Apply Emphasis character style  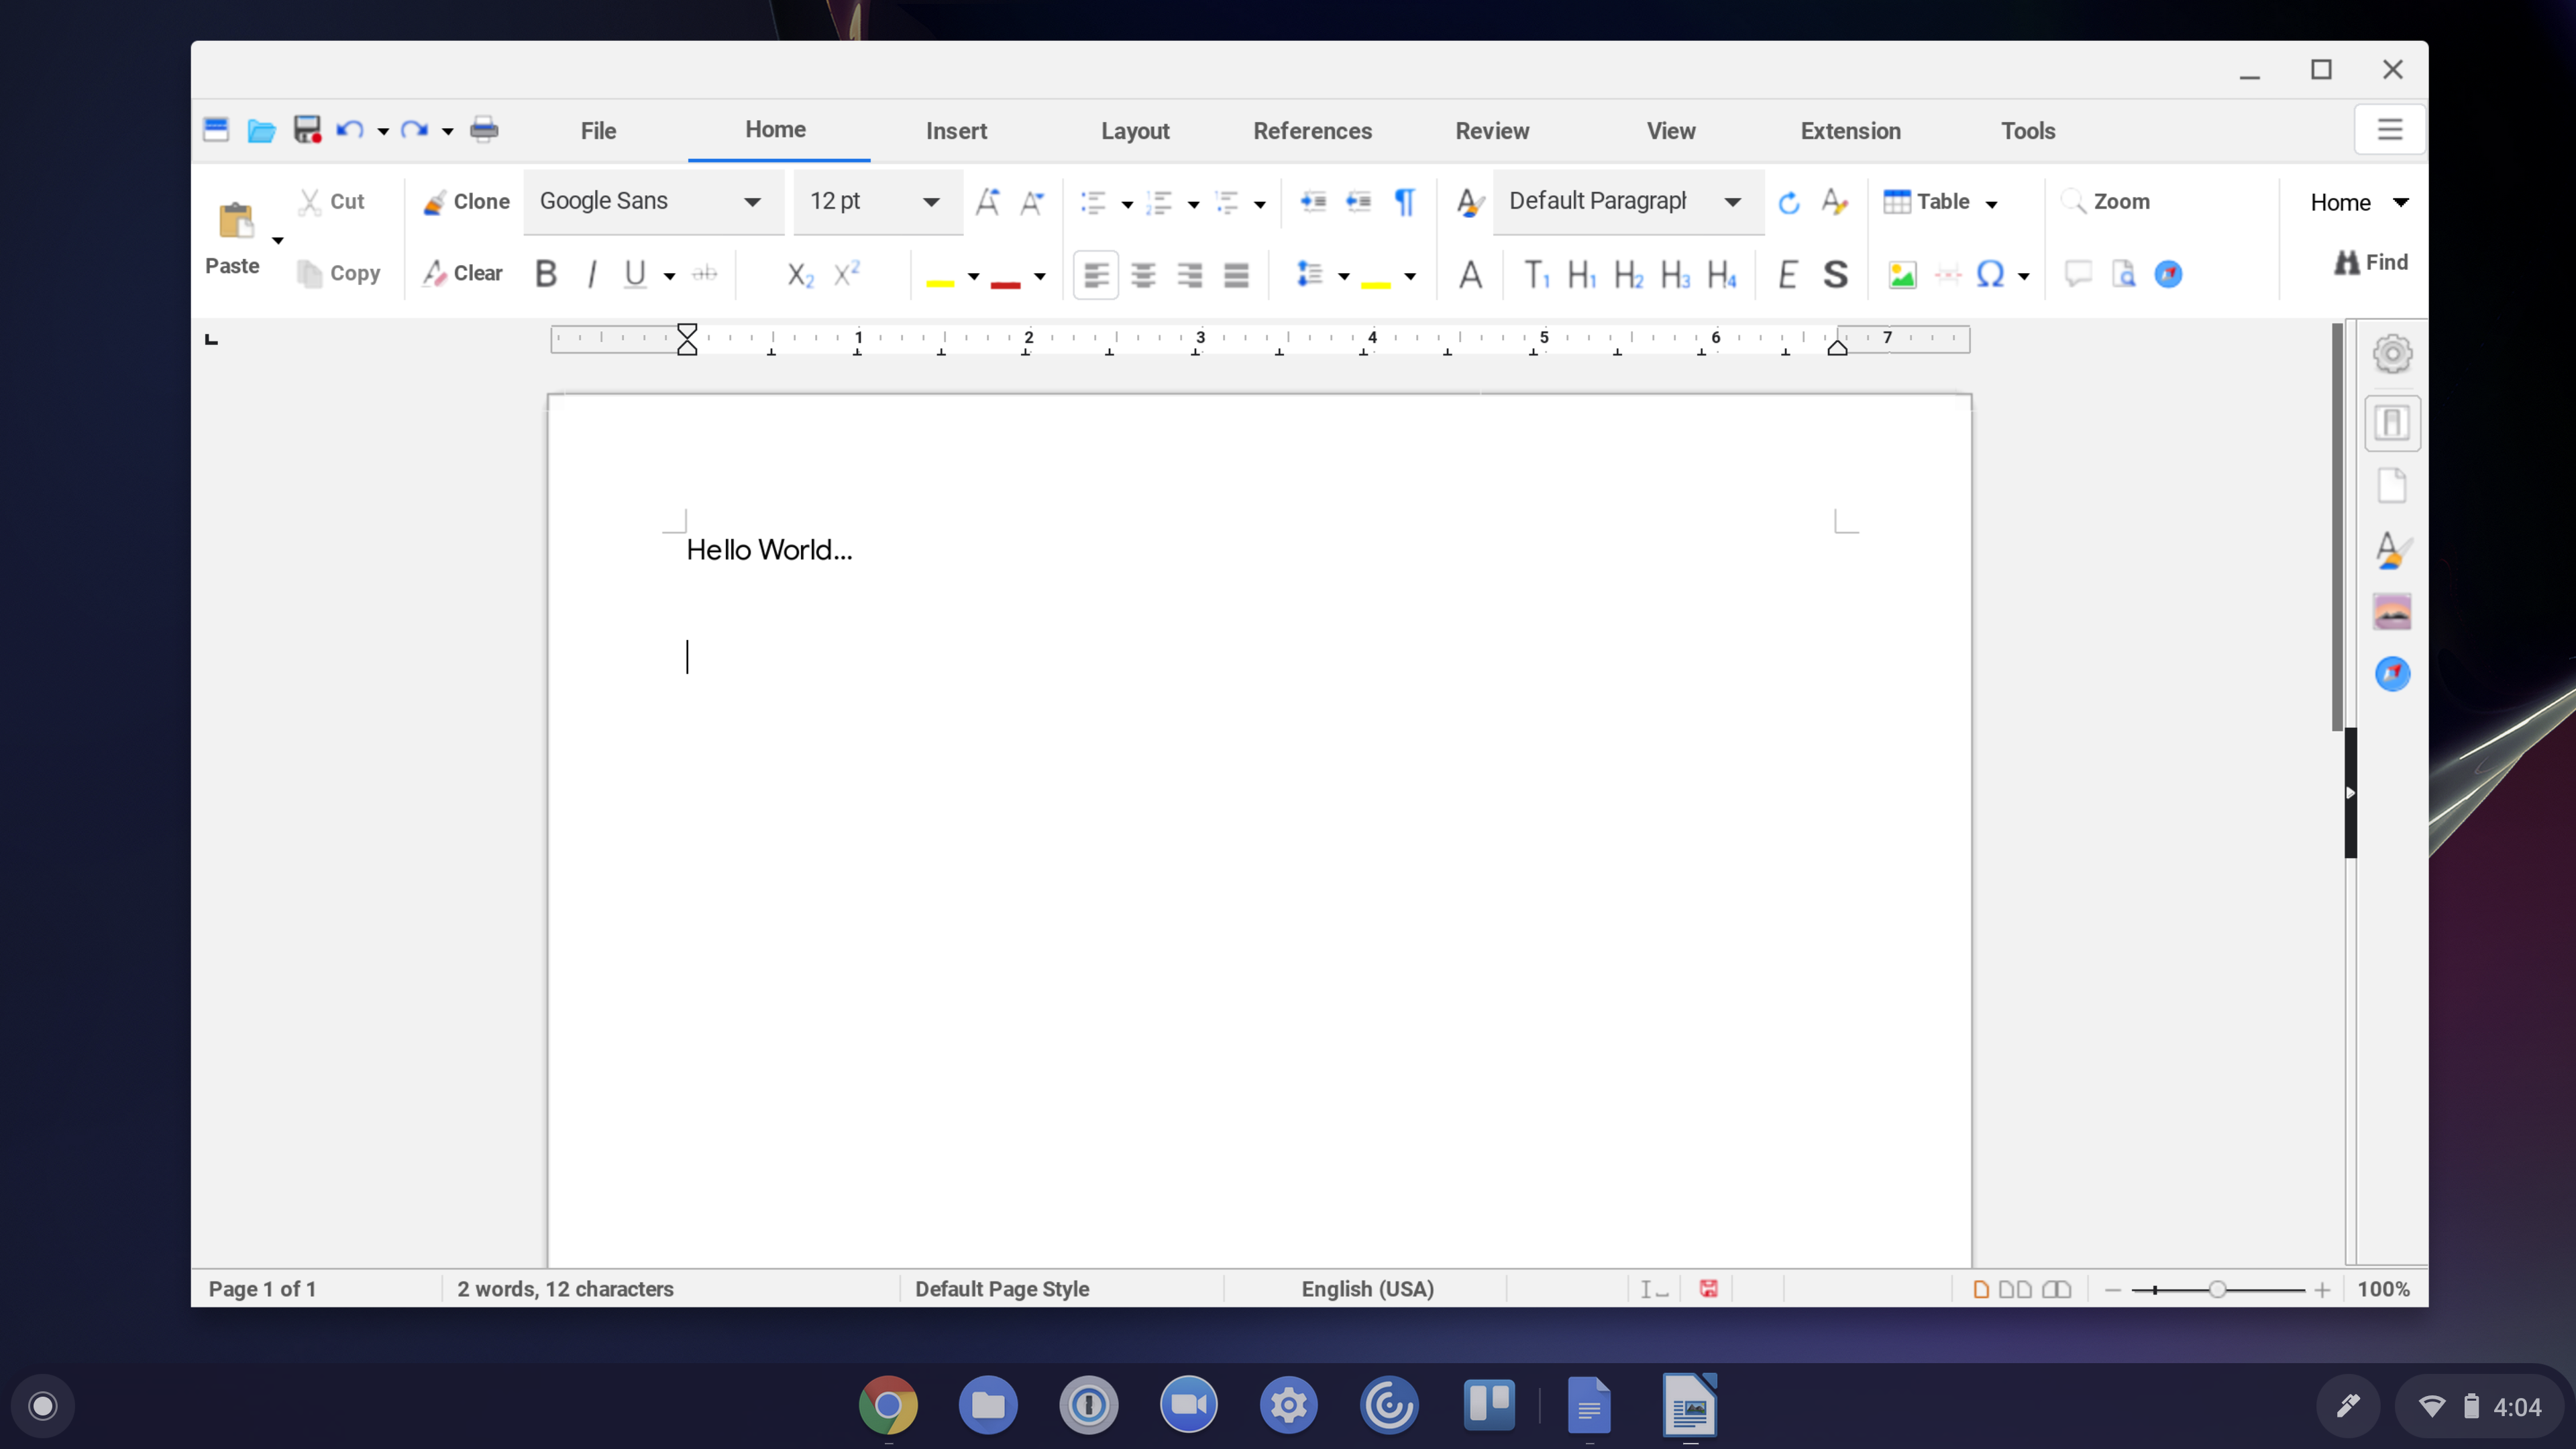tap(1788, 274)
